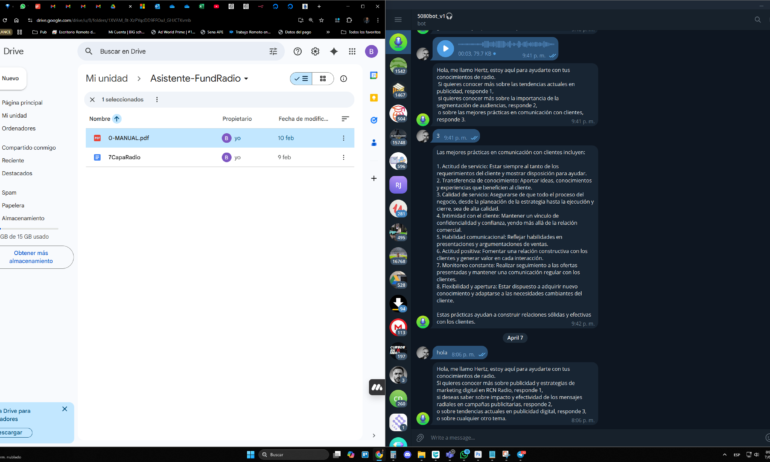770x462 pixels.
Task: Open the 'Seno APE' bookmark
Action: [x=212, y=32]
